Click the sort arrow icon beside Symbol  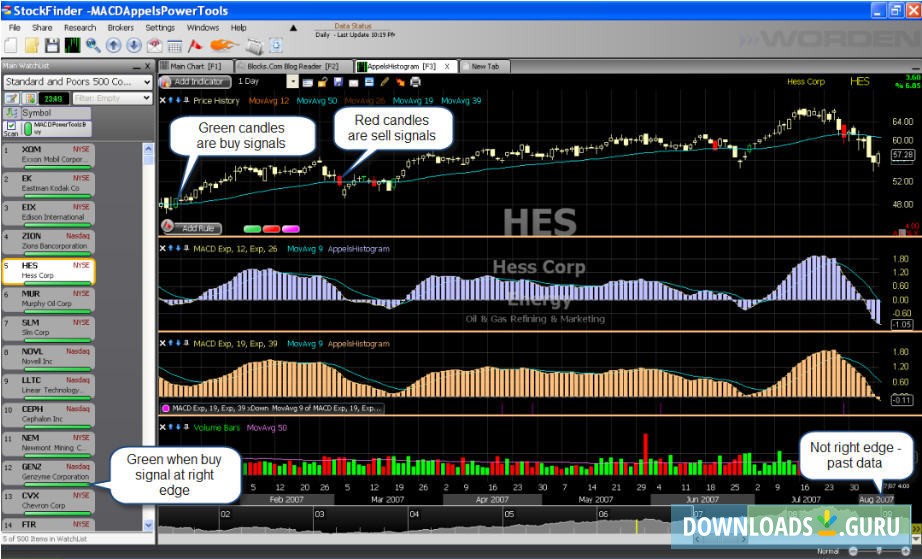pyautogui.click(x=11, y=113)
